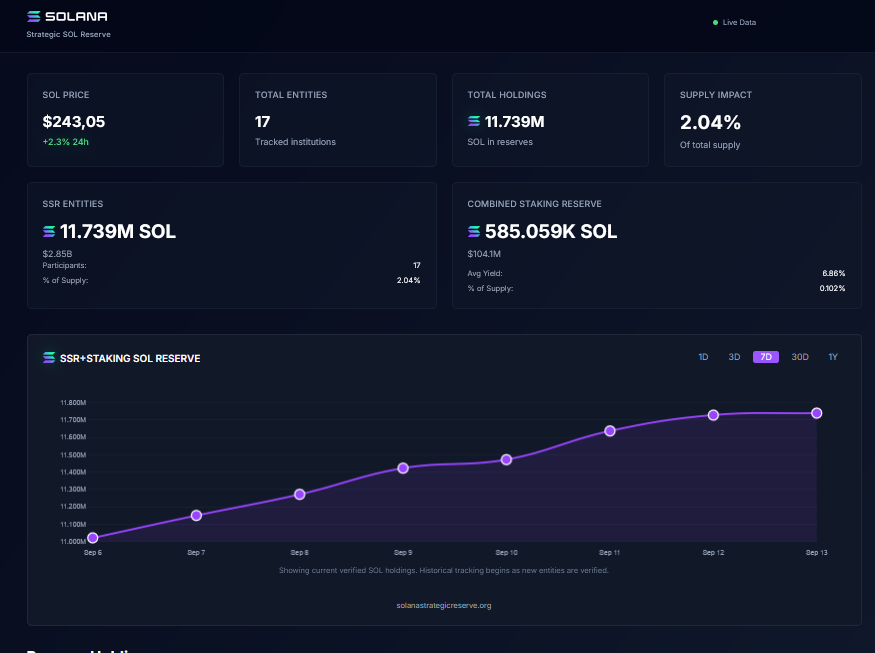Click the green Live Data status dot
875x653 pixels.
[715, 22]
